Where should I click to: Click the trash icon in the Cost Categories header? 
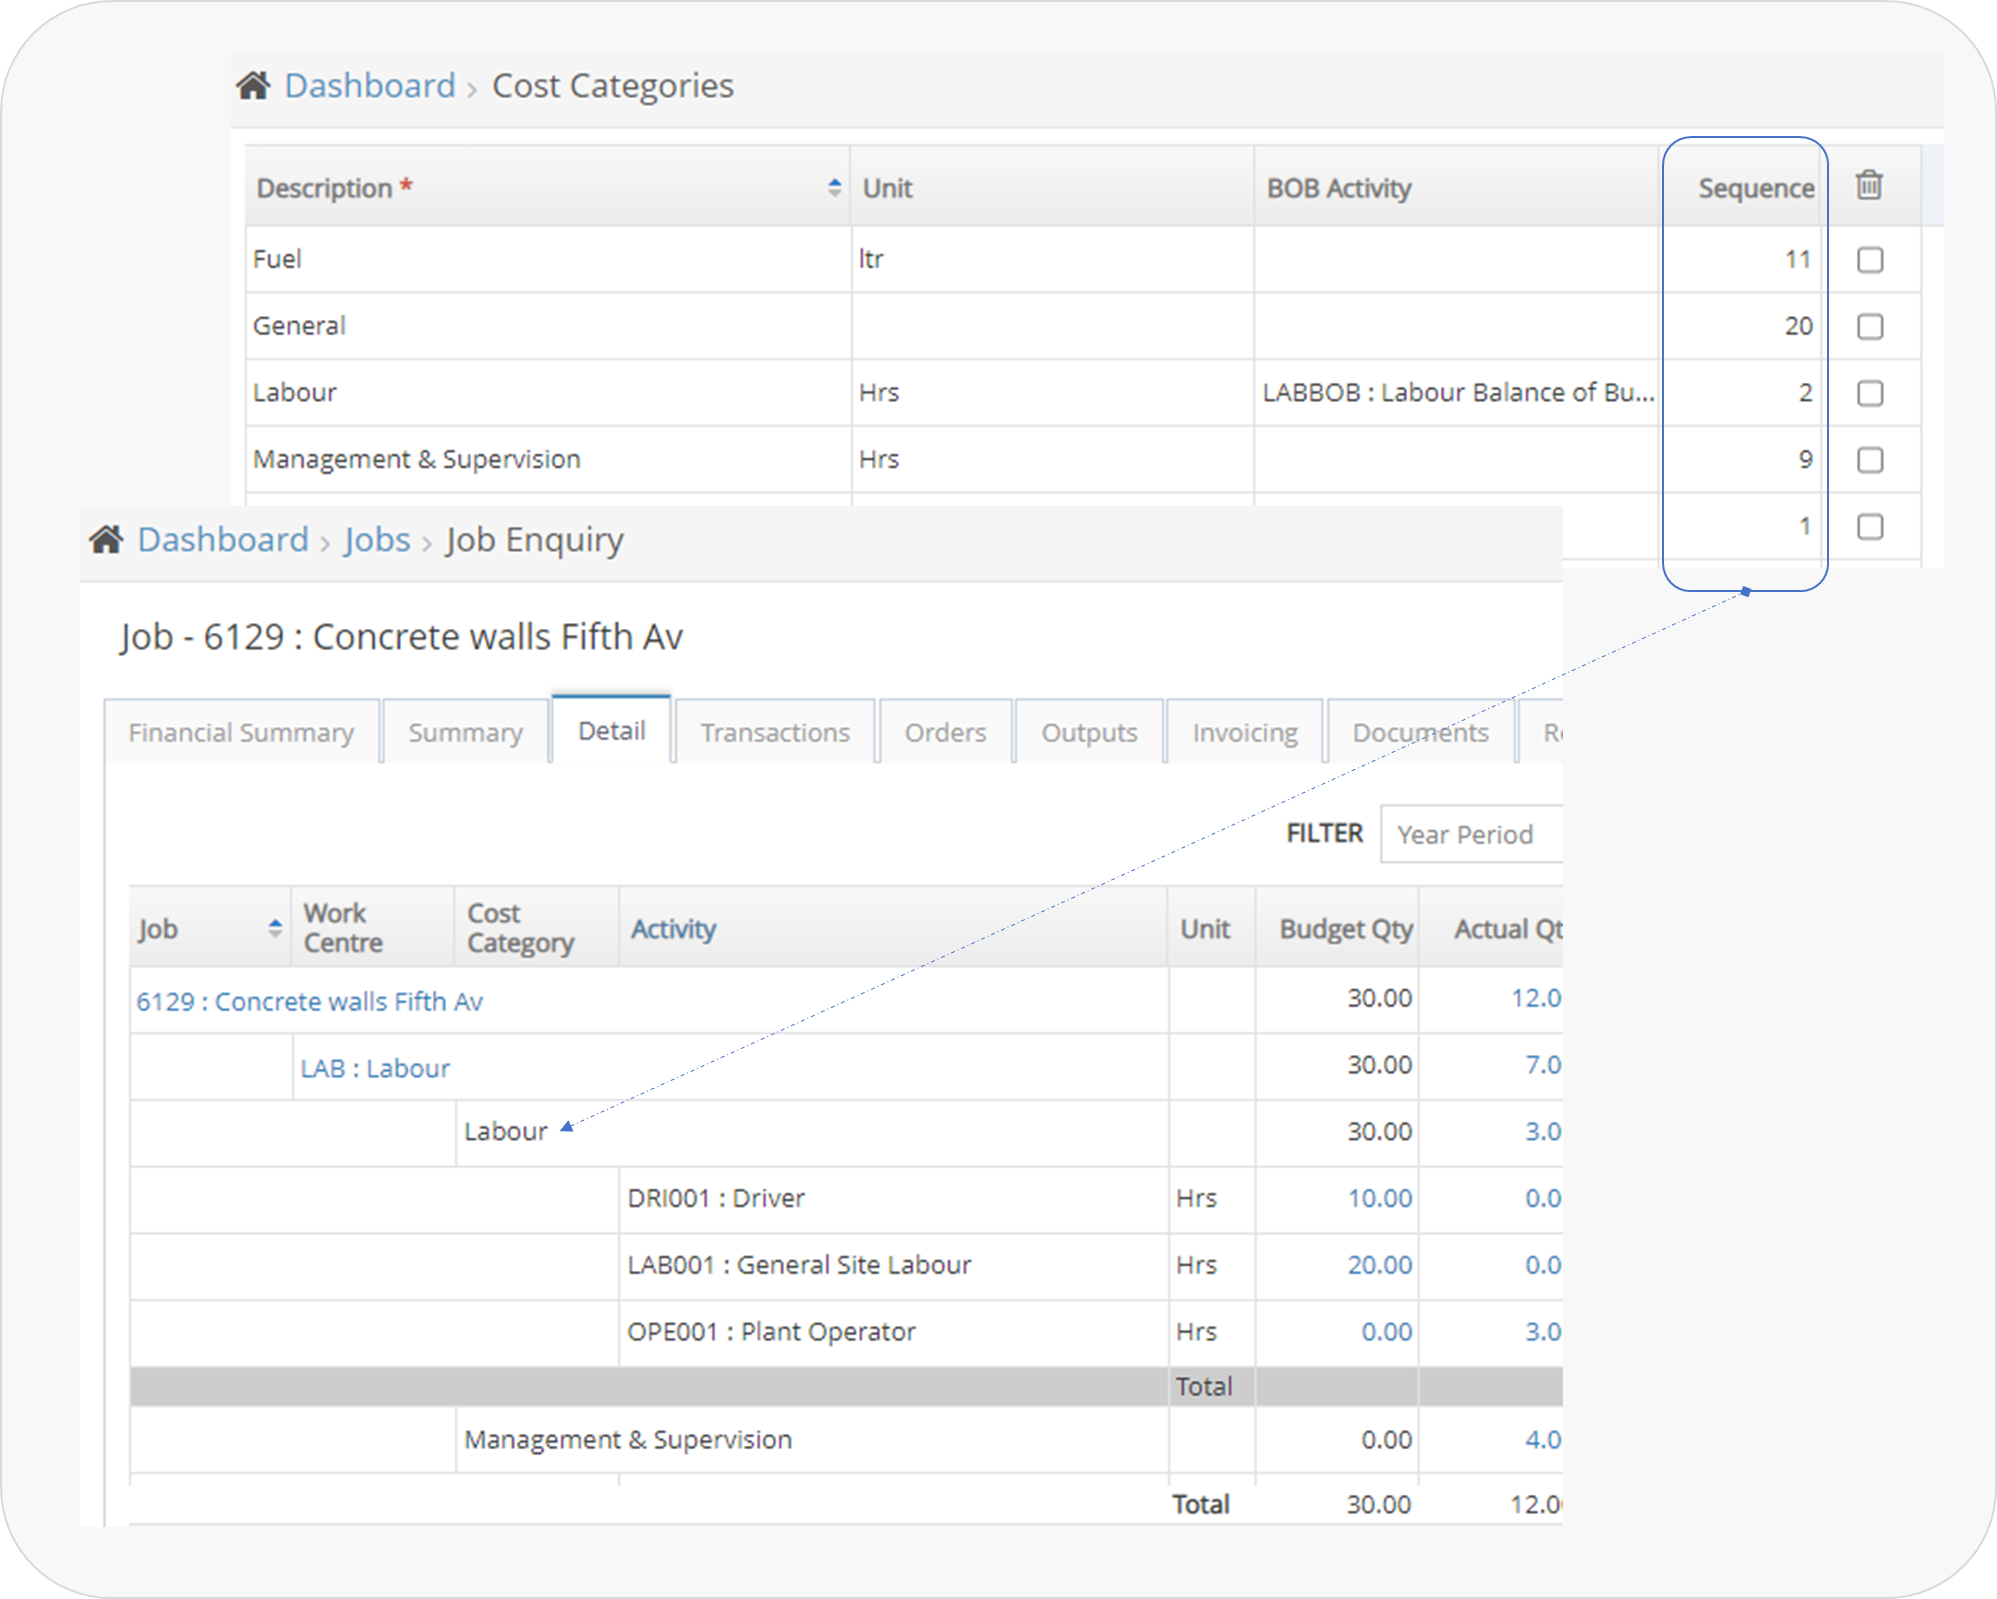1869,186
